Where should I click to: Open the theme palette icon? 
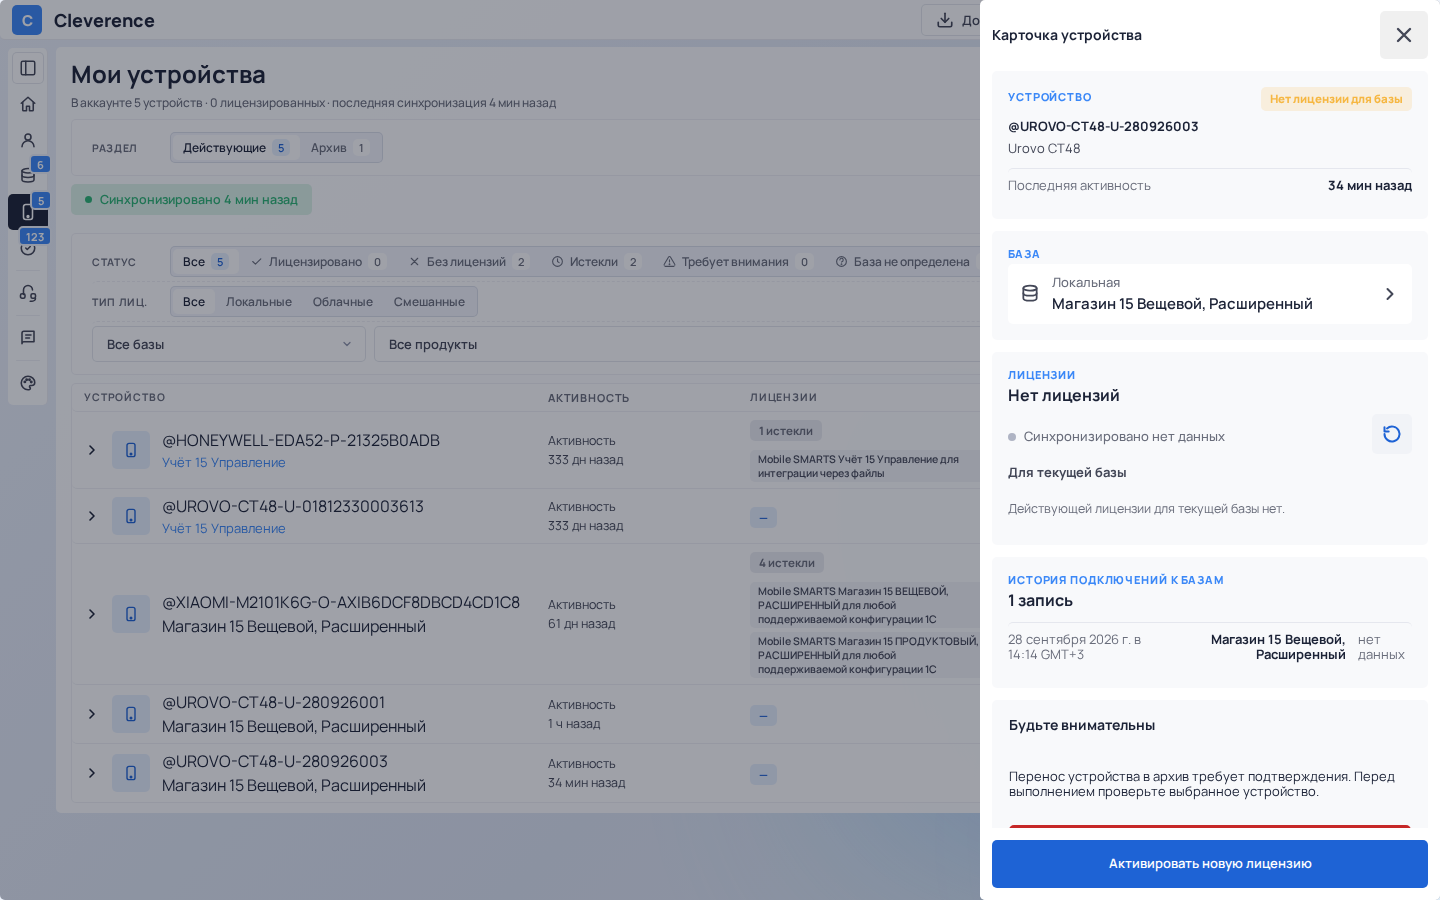(x=28, y=383)
